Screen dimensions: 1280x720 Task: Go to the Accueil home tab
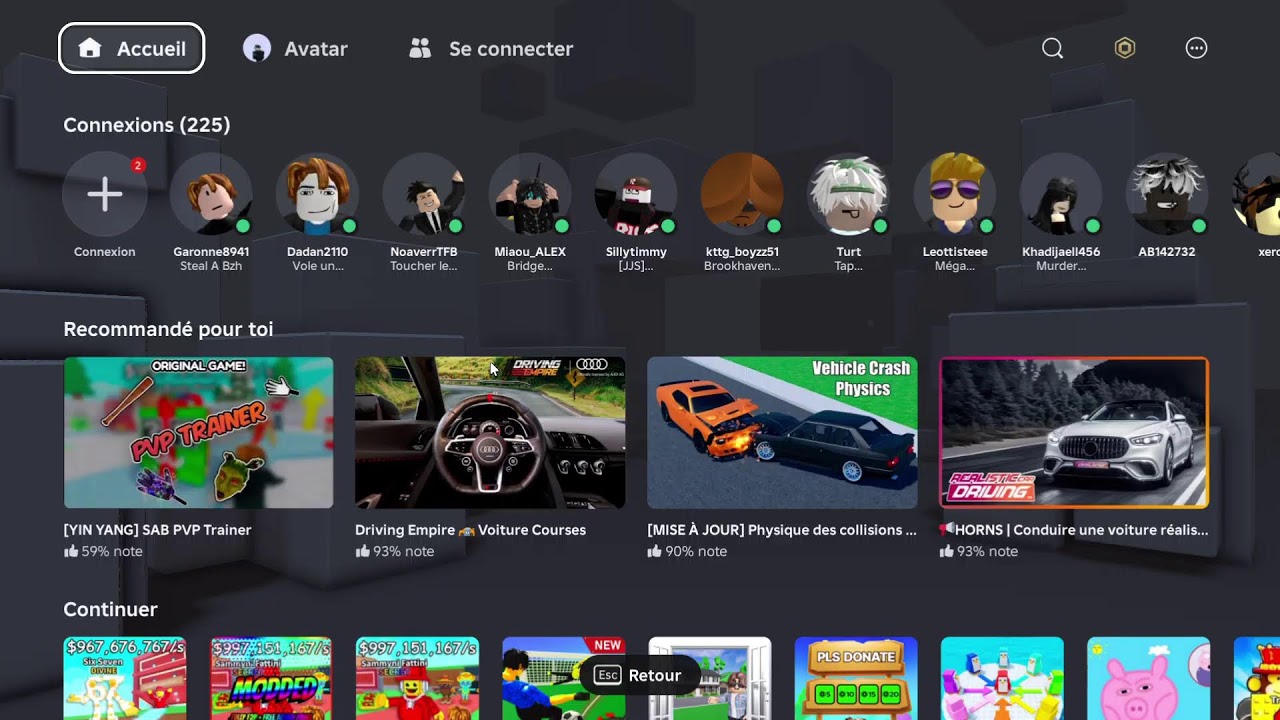131,48
